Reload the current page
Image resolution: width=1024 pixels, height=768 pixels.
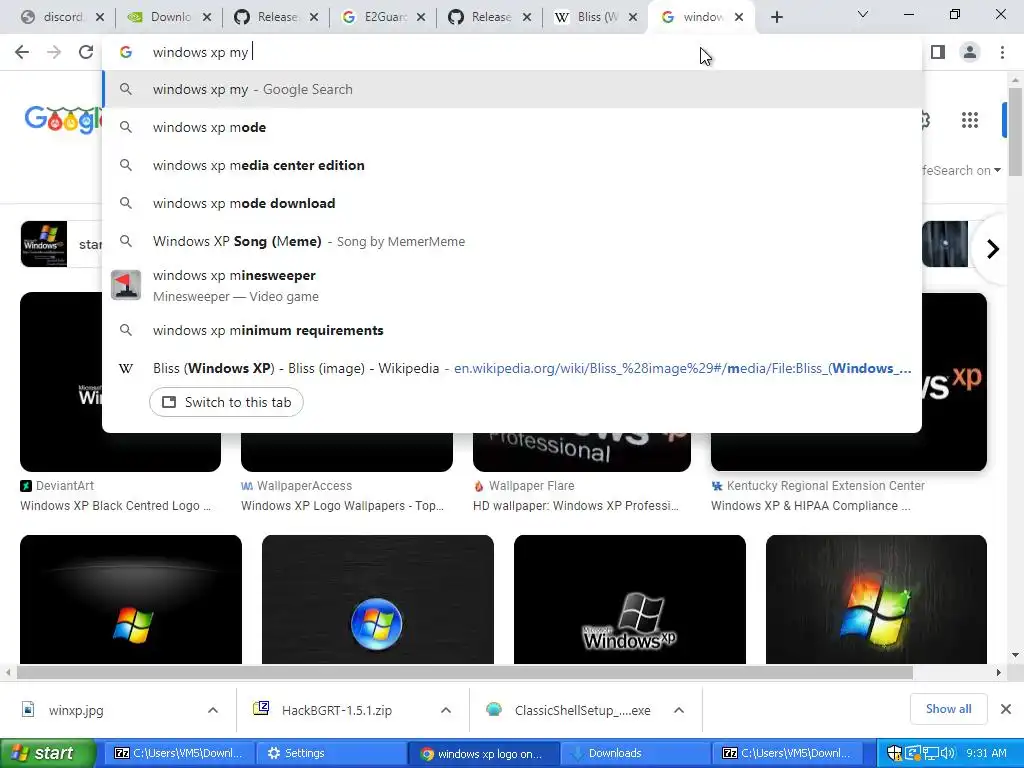click(x=86, y=52)
